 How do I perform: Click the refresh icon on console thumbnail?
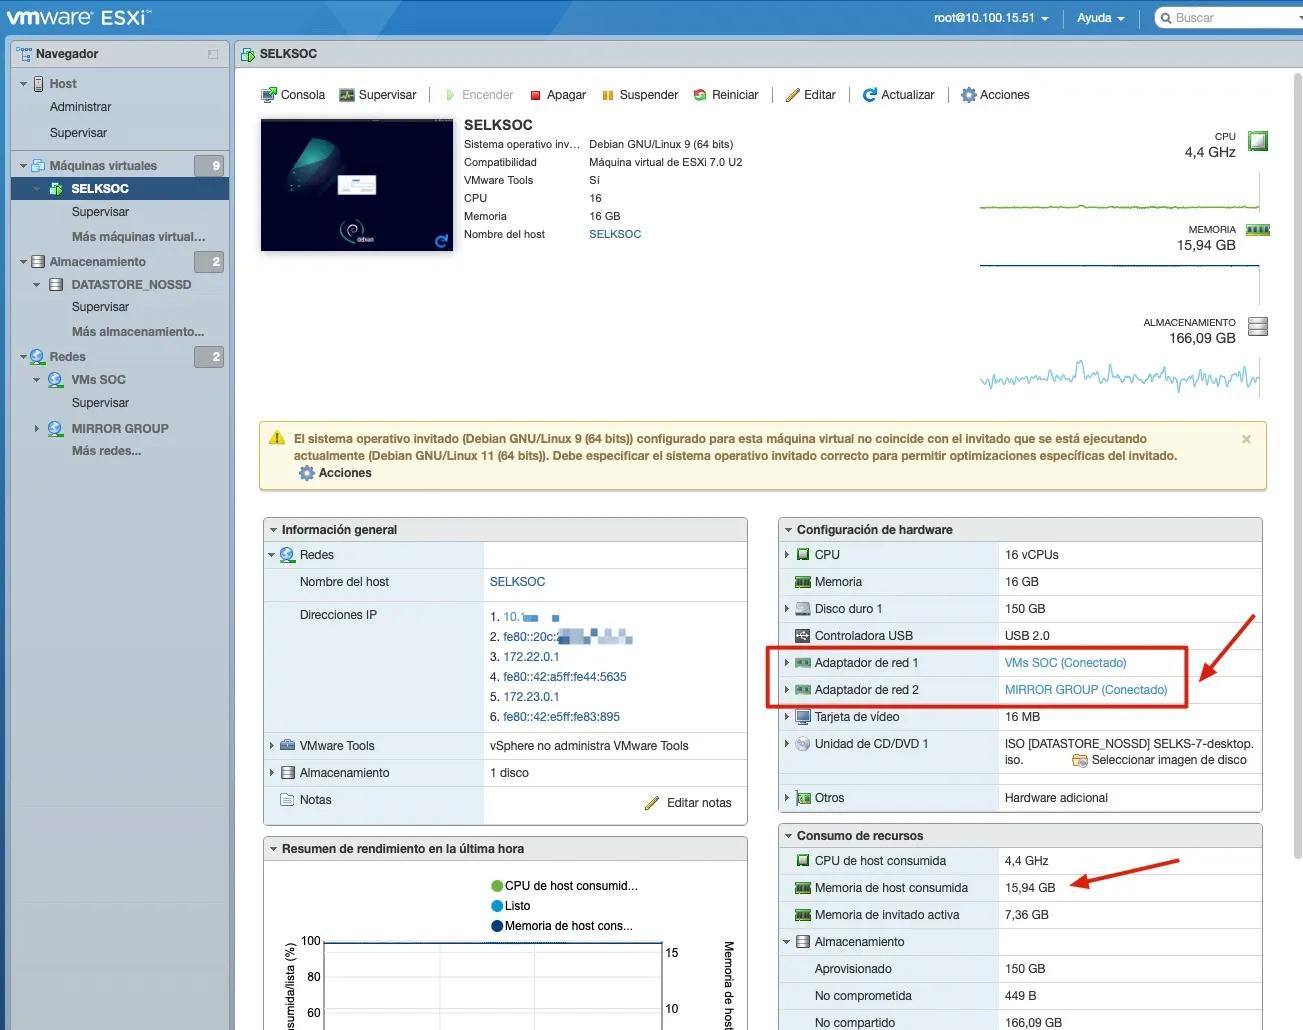point(441,241)
